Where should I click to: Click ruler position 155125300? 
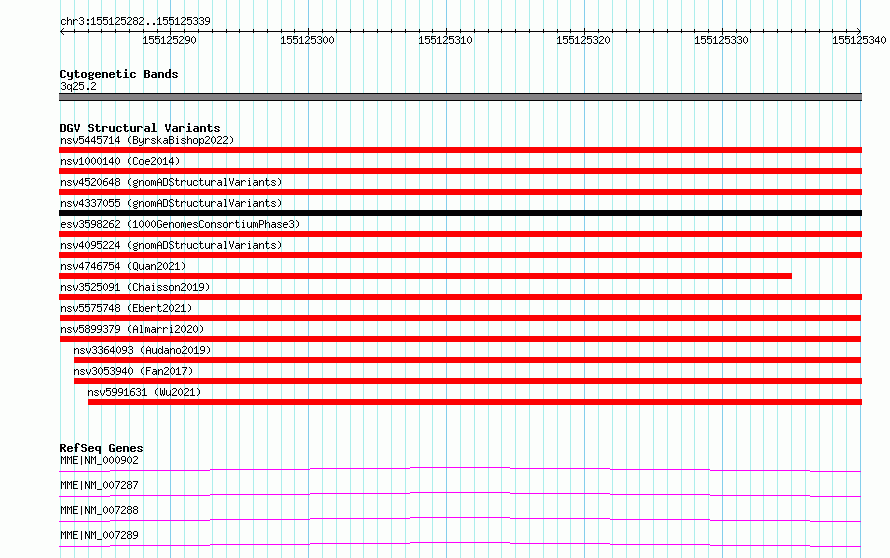pyautogui.click(x=307, y=40)
